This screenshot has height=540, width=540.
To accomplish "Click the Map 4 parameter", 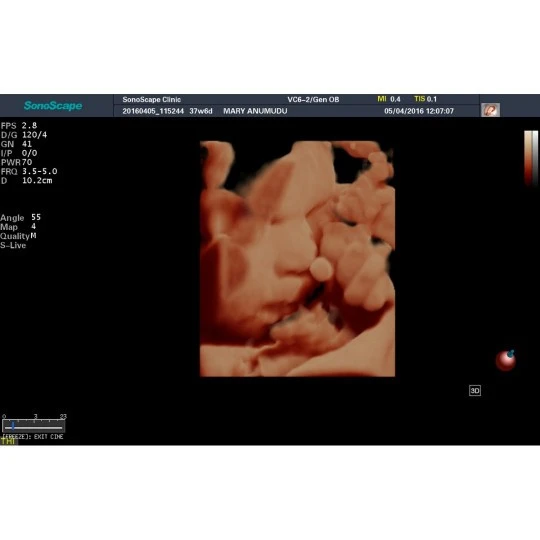I will [x=18, y=227].
